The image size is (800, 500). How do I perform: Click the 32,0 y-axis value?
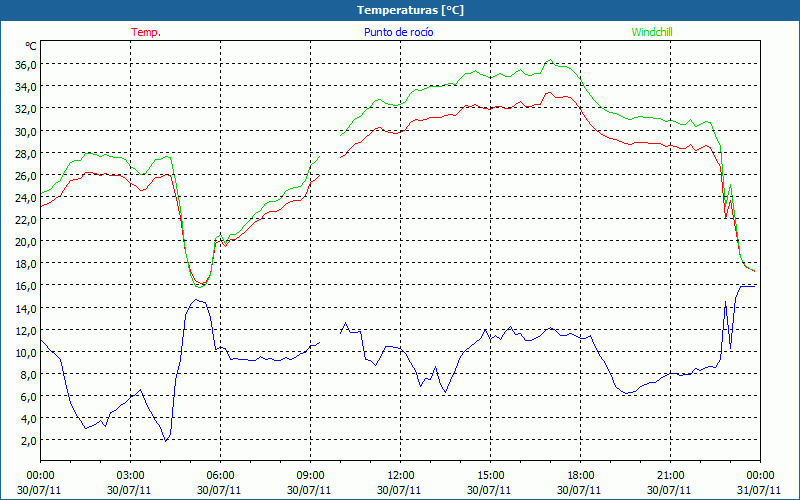(x=27, y=109)
